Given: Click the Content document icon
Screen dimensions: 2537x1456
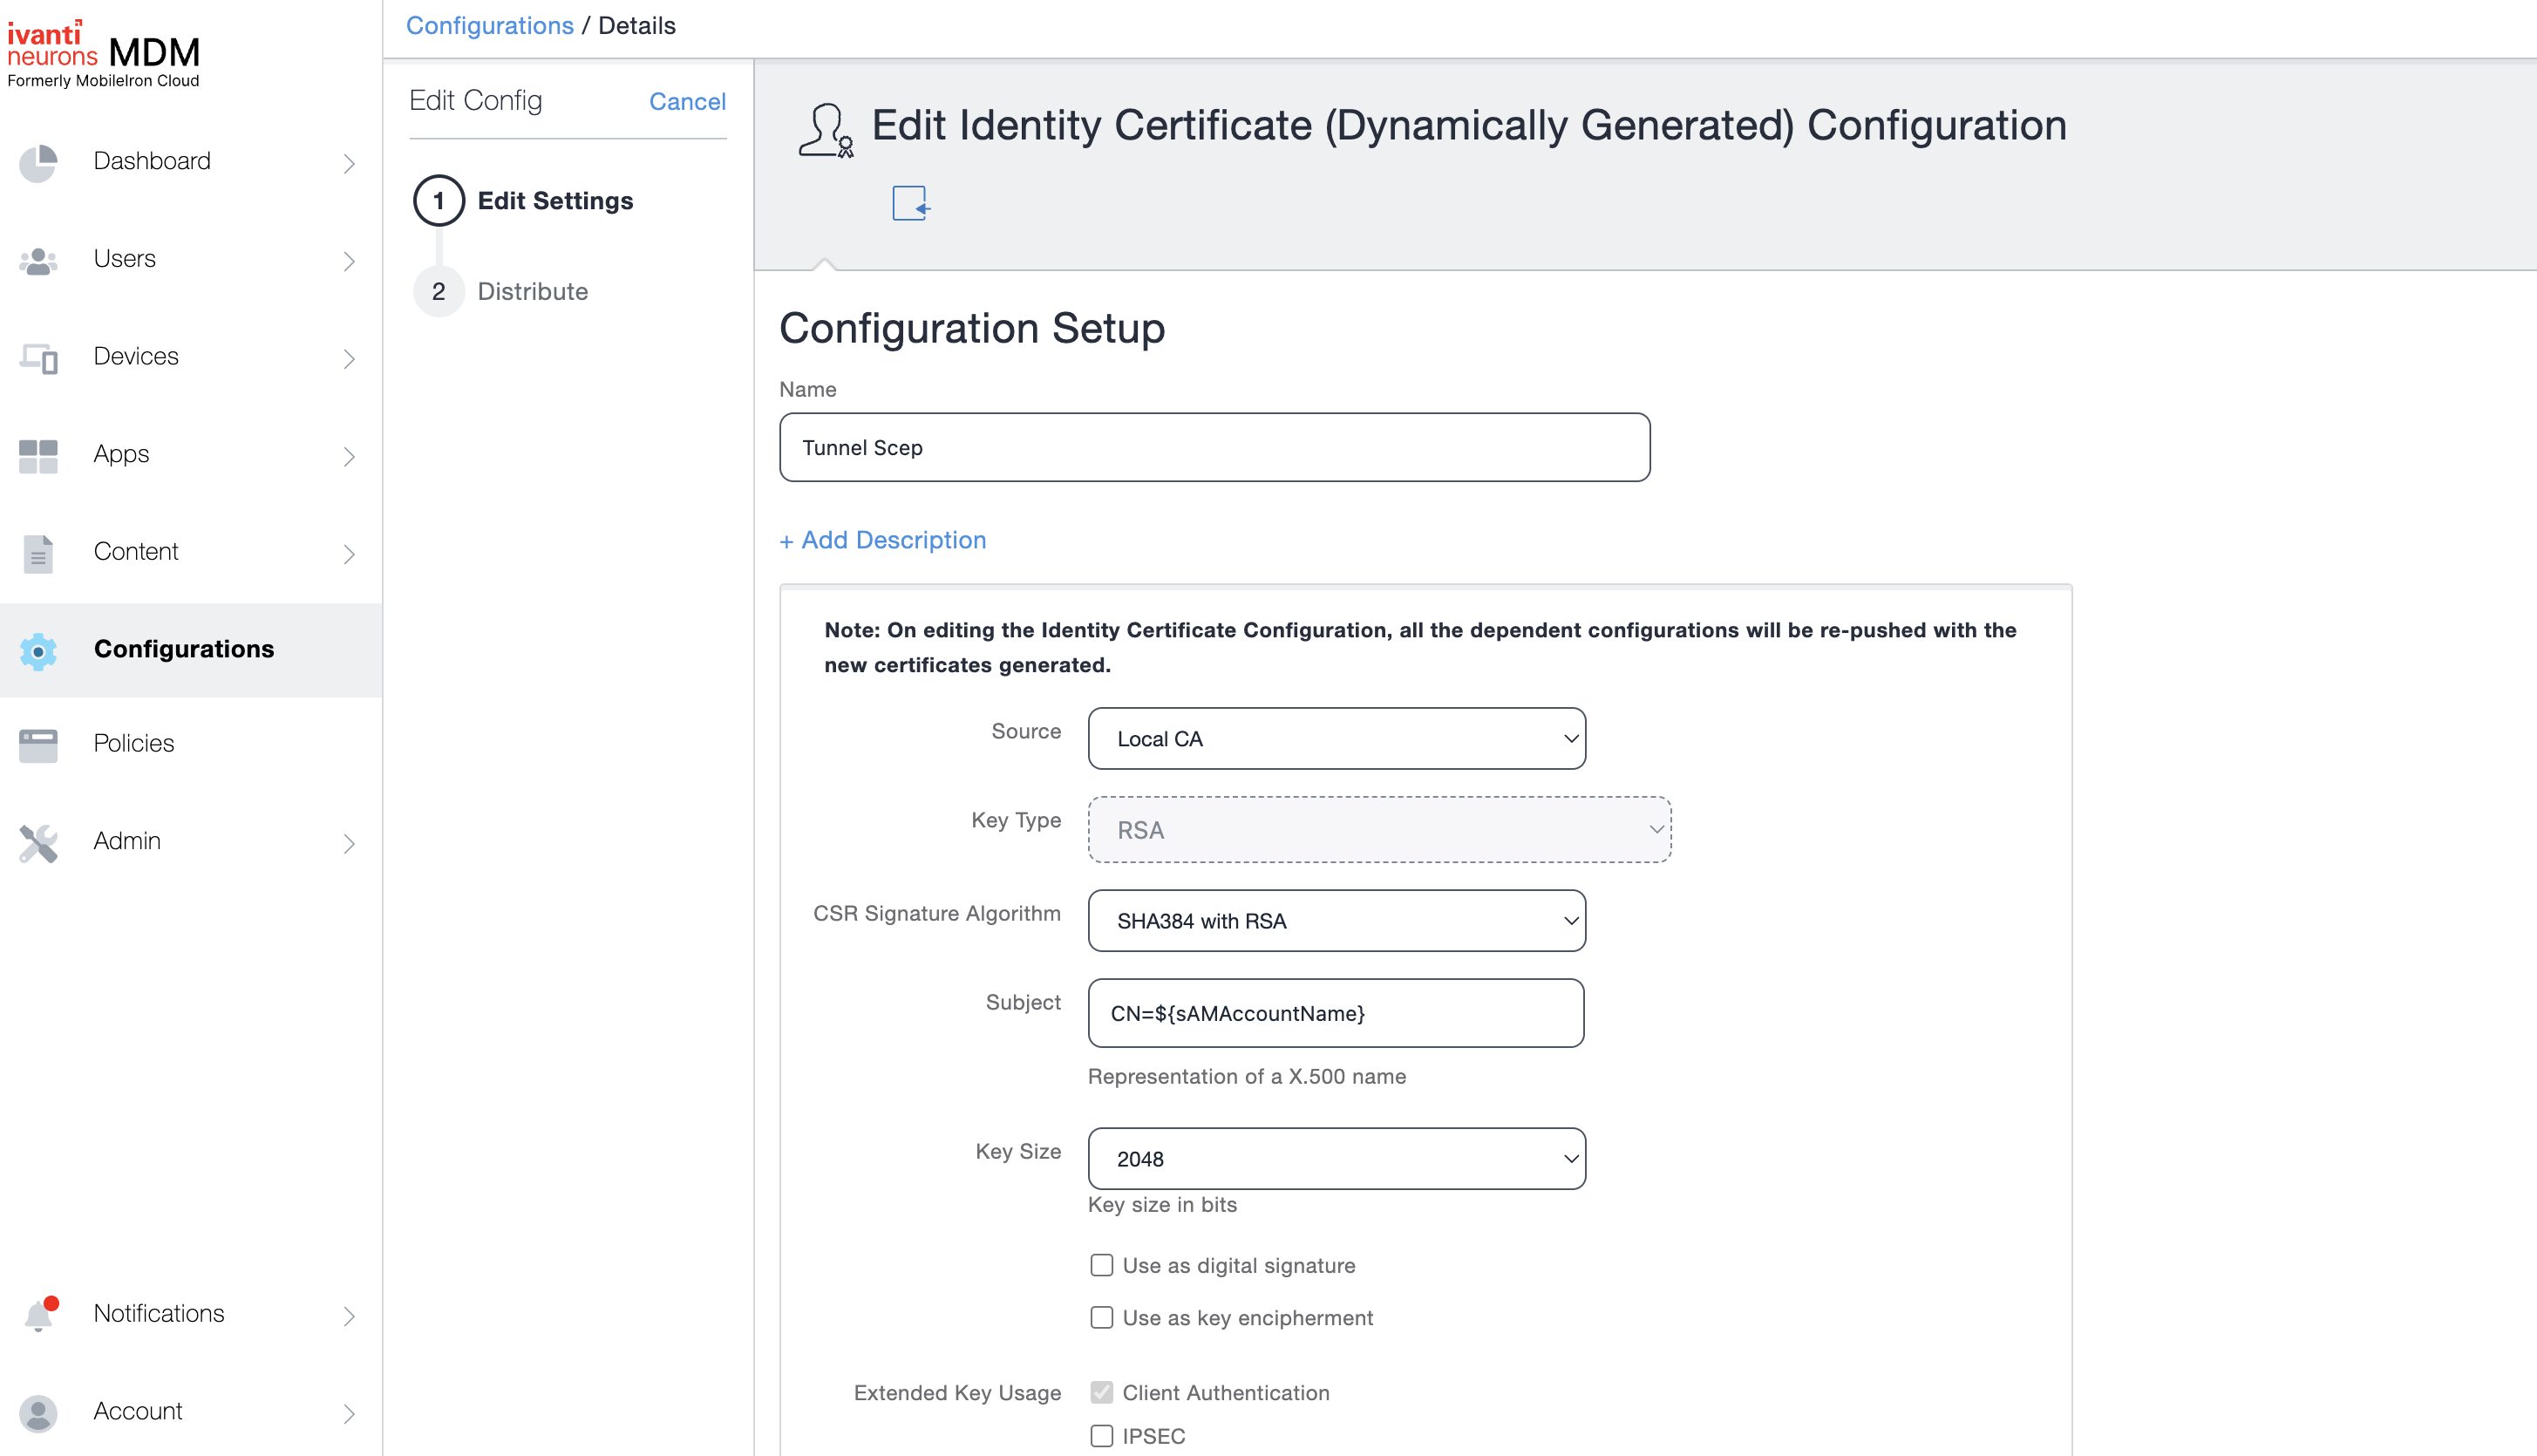Looking at the screenshot, I should 38,553.
